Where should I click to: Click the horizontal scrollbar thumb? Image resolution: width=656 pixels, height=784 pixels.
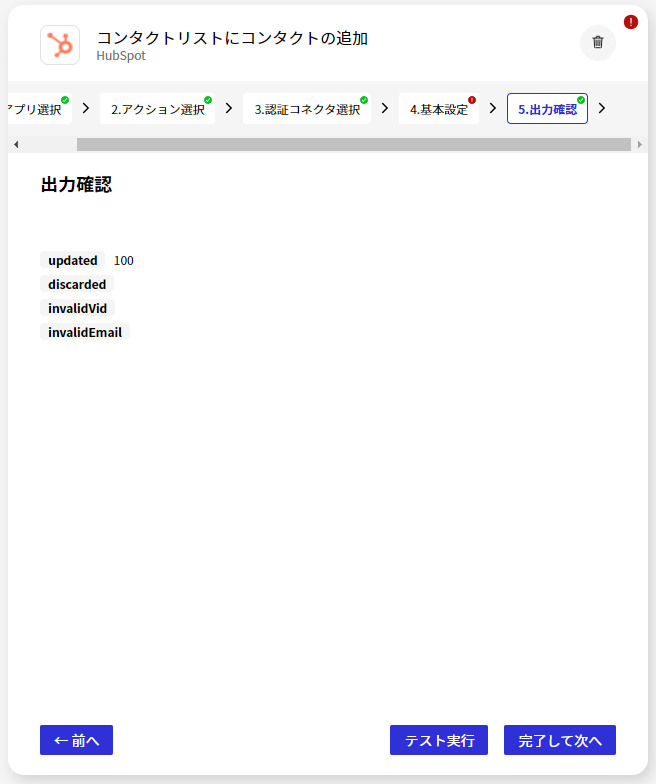tap(354, 144)
